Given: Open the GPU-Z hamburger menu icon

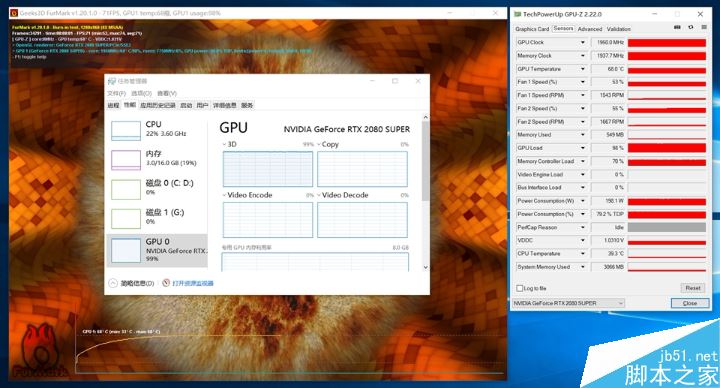Looking at the screenshot, I should point(704,27).
